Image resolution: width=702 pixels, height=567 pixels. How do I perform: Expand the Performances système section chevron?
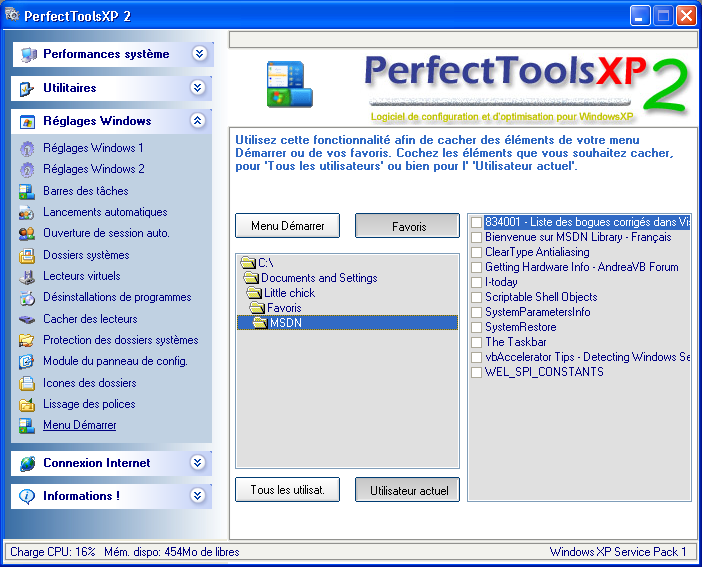pyautogui.click(x=199, y=54)
